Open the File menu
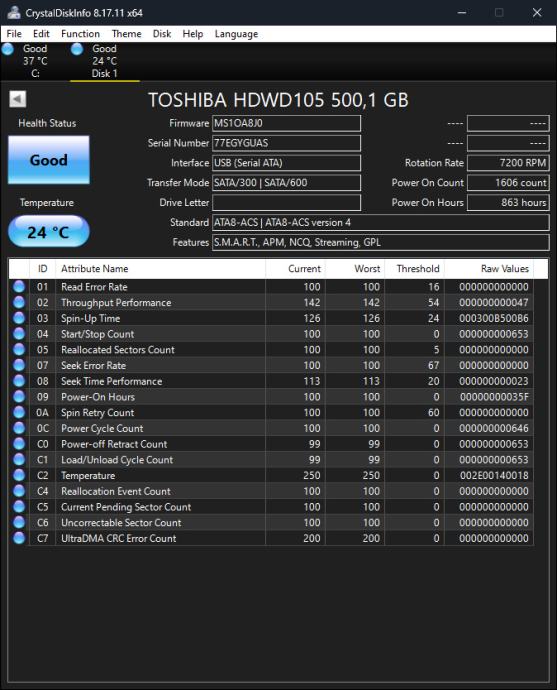This screenshot has height=690, width=557. [x=14, y=34]
